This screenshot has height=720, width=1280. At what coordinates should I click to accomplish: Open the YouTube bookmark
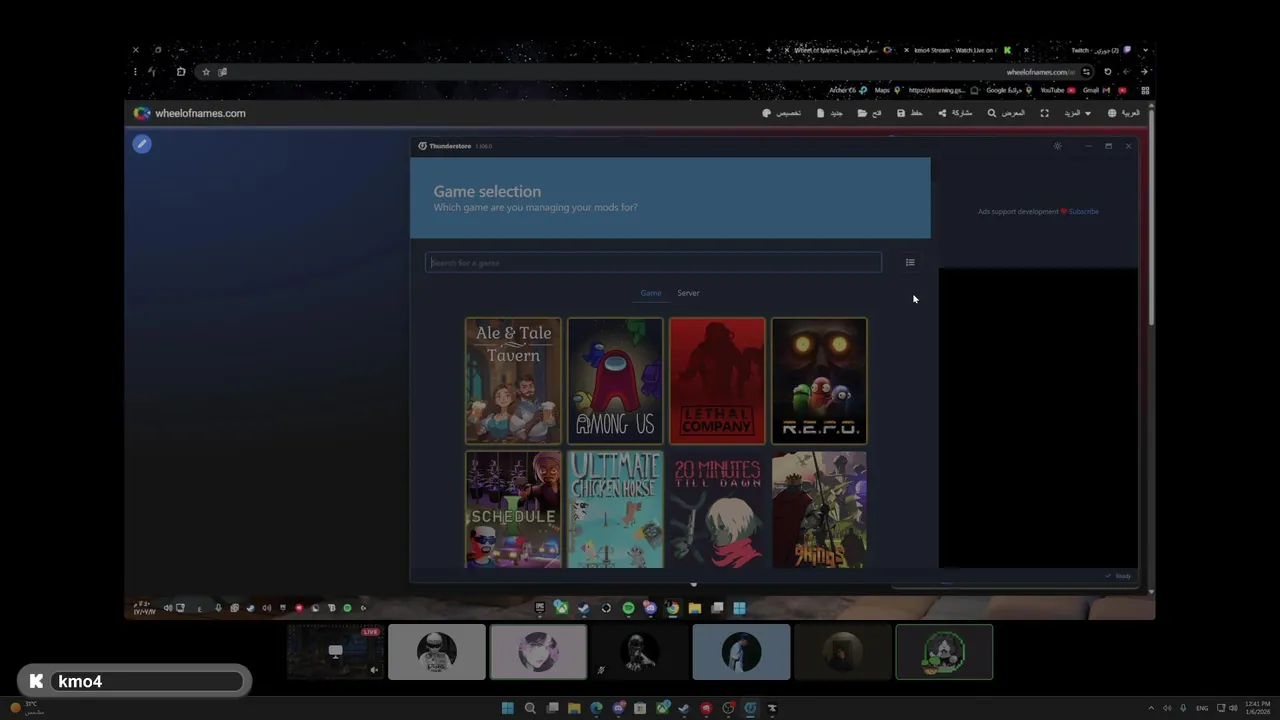1058,90
